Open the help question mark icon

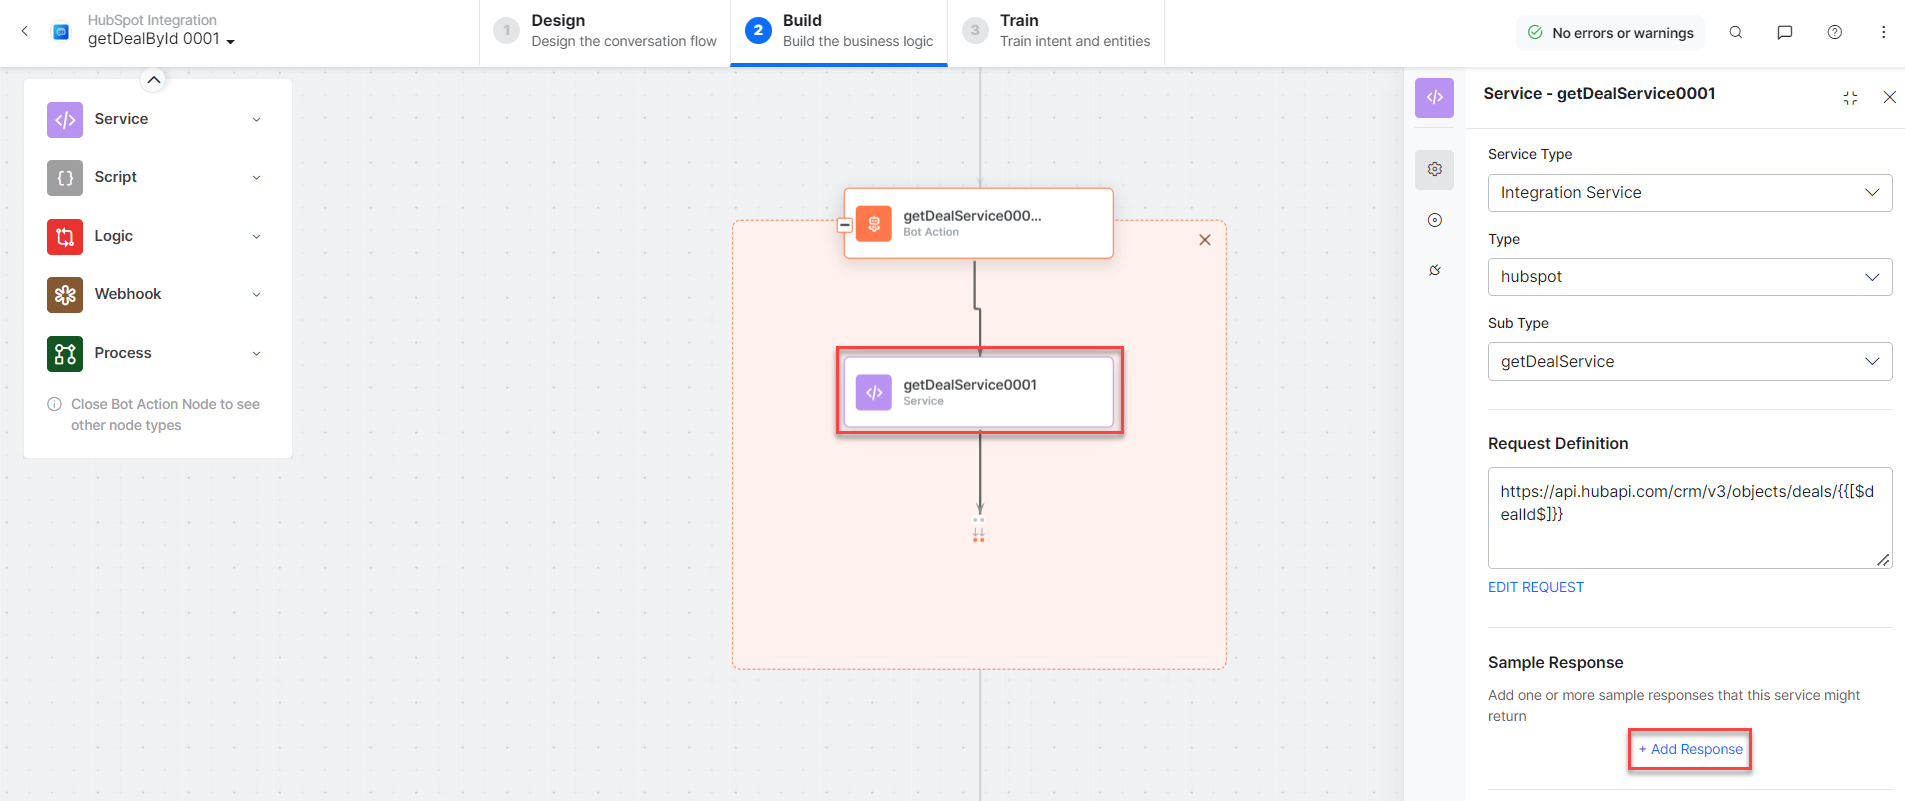[1834, 32]
